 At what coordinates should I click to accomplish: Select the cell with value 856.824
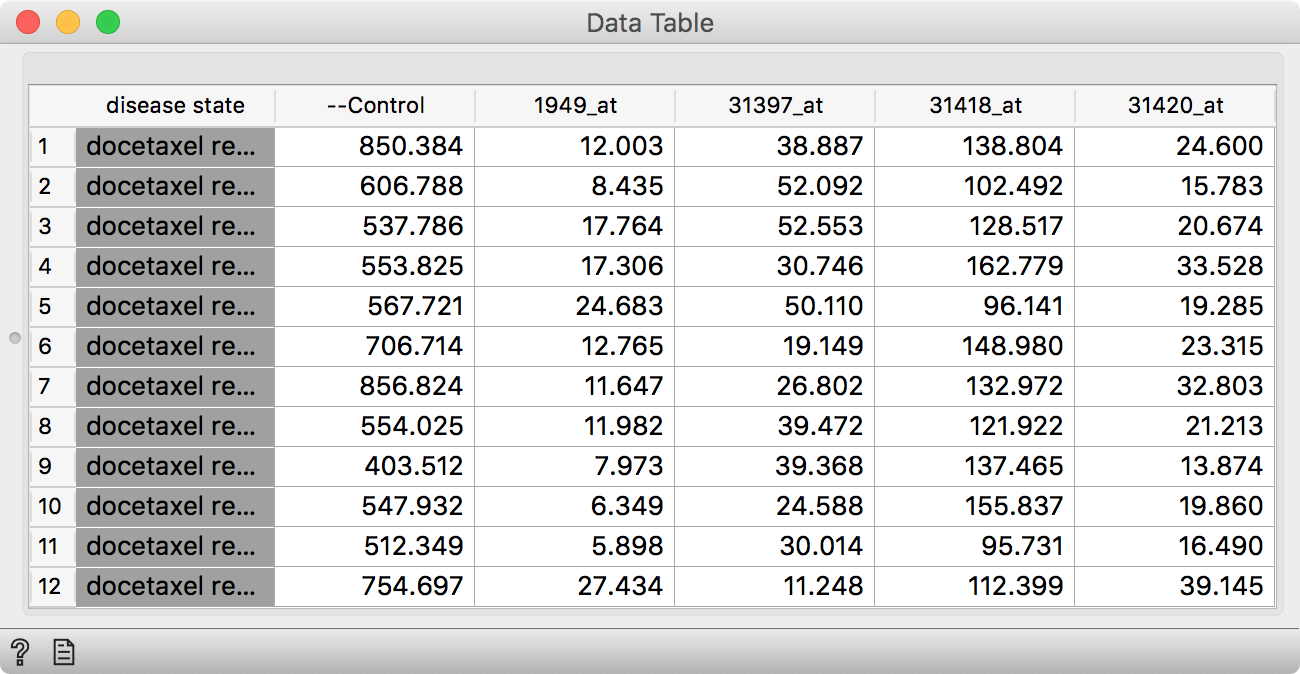[x=375, y=386]
